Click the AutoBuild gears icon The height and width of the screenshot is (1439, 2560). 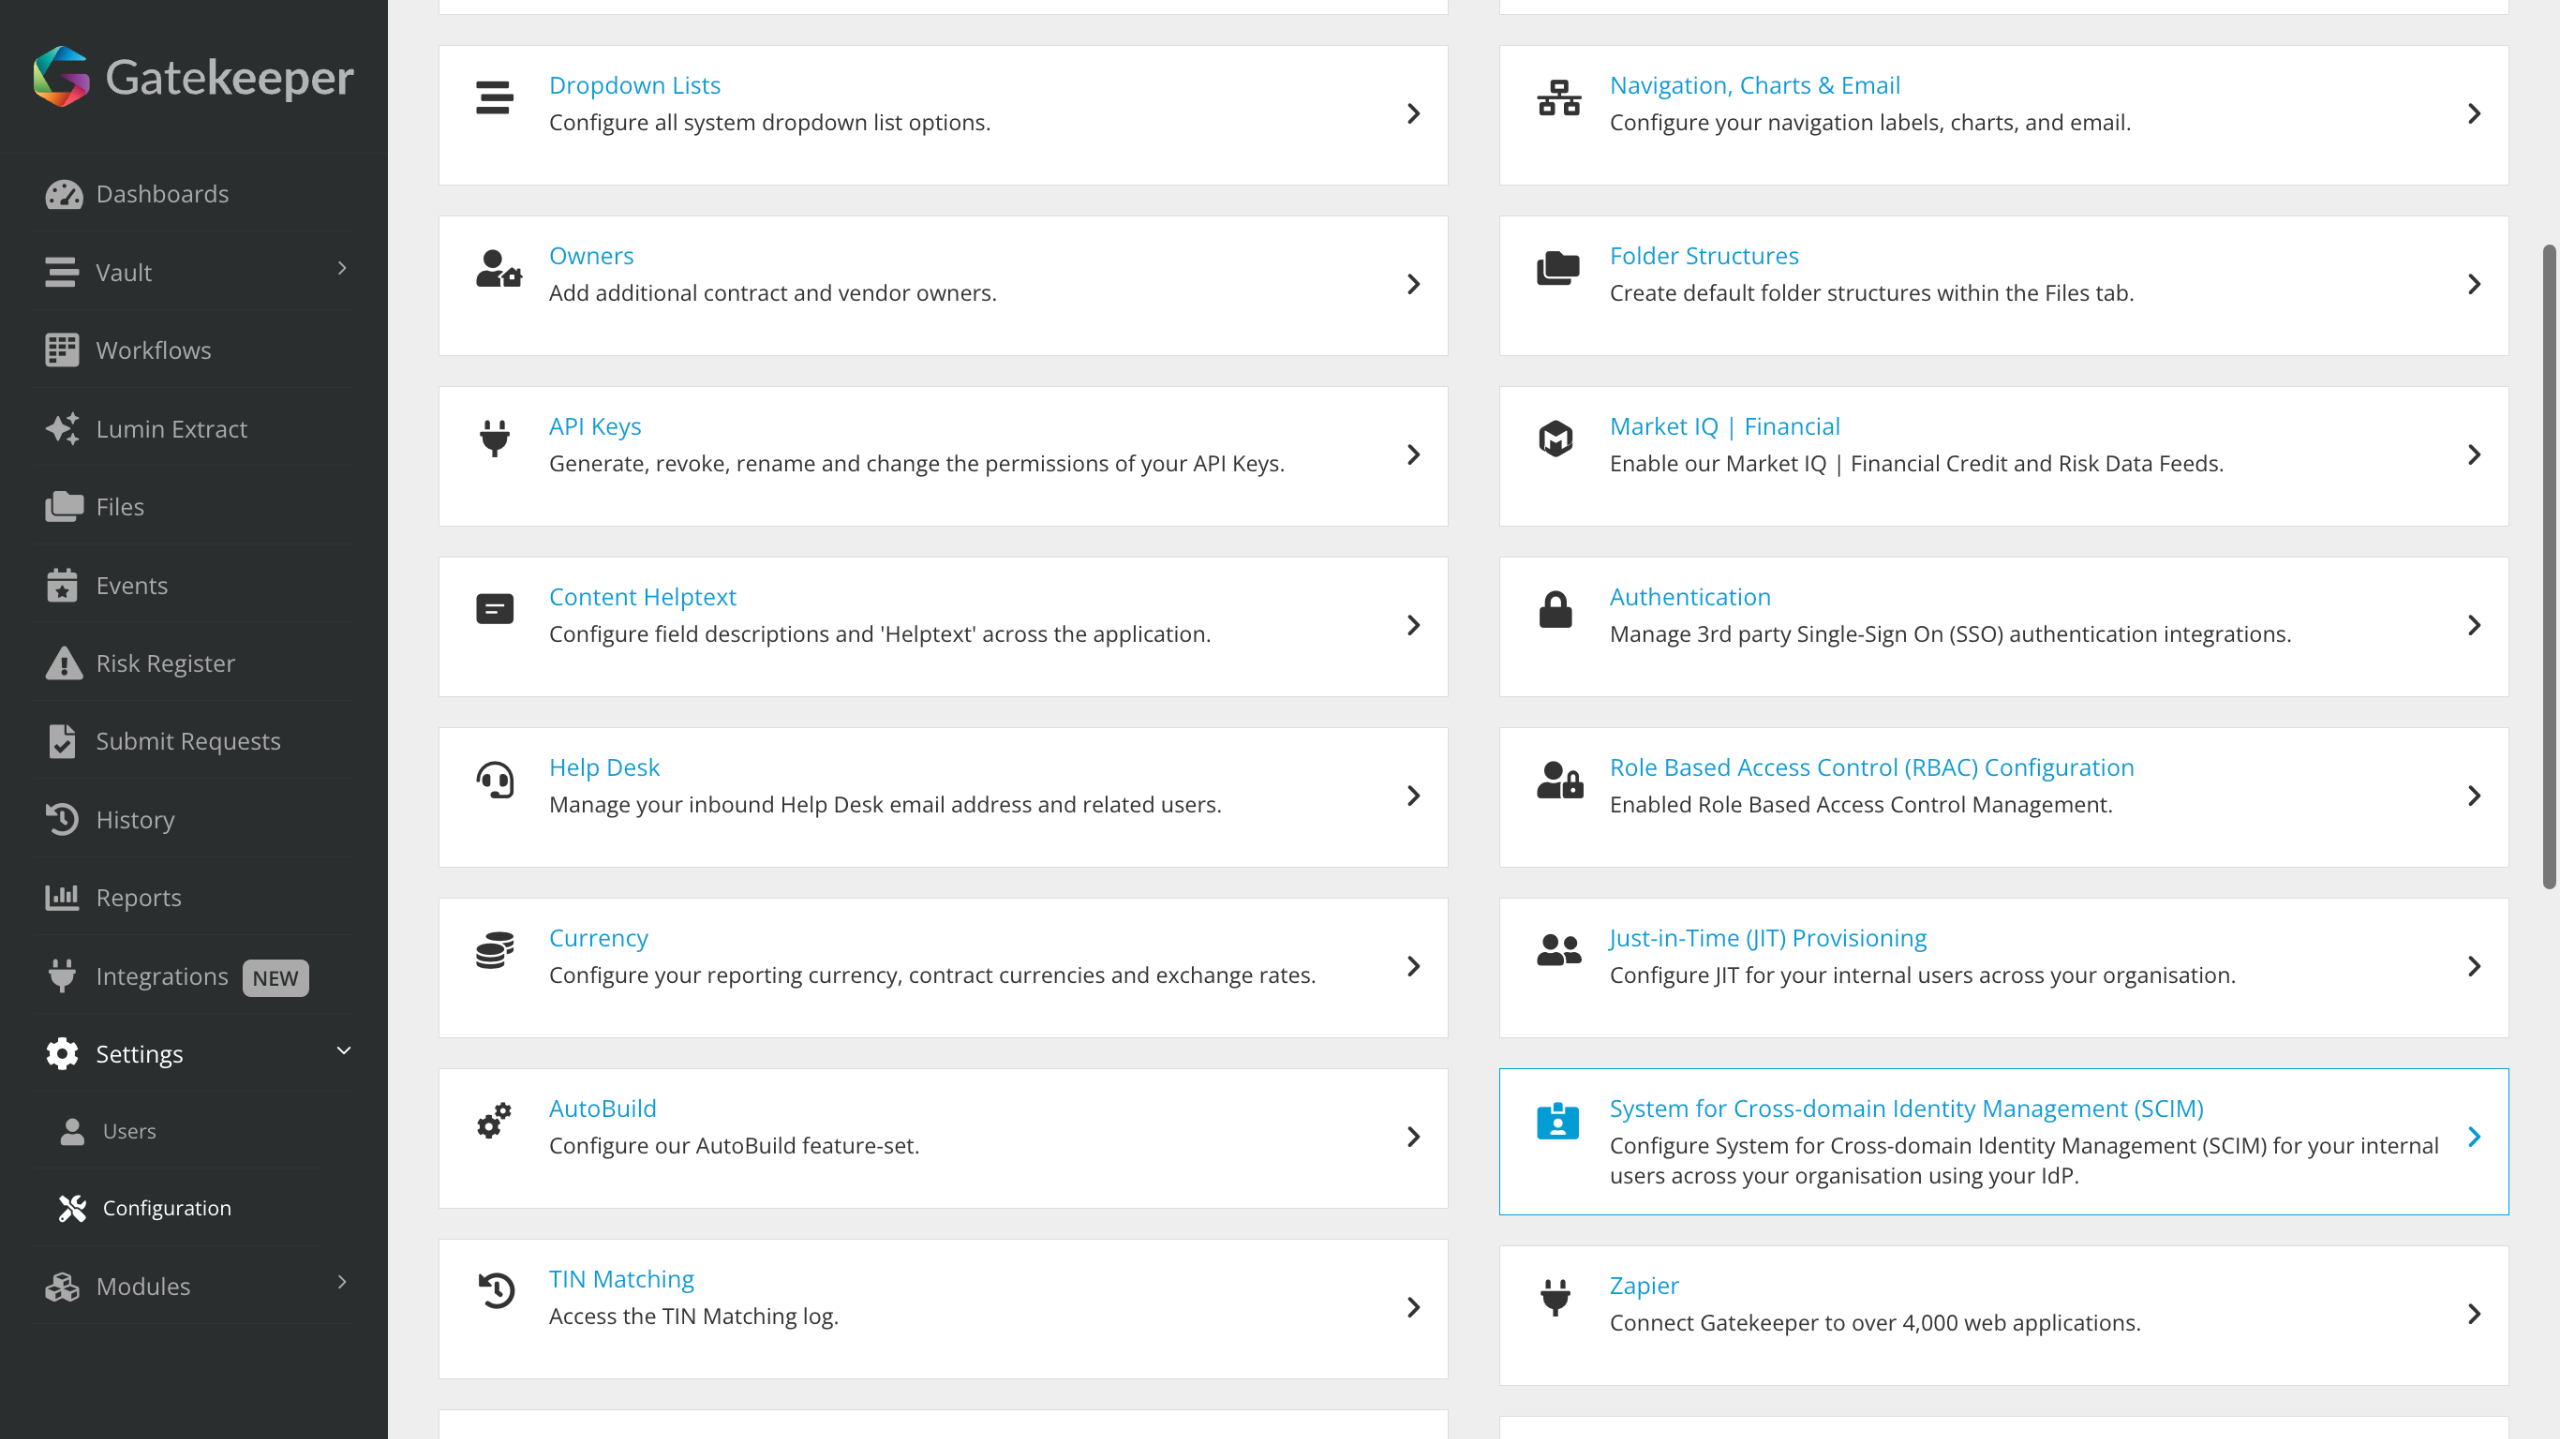pos(494,1120)
